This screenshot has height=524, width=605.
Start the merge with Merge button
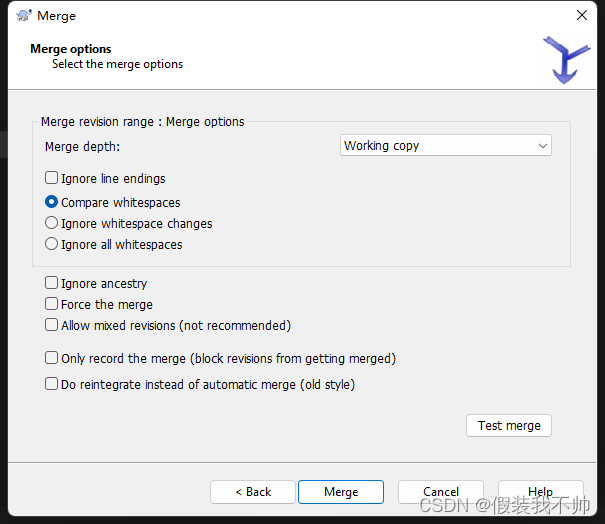(x=341, y=492)
